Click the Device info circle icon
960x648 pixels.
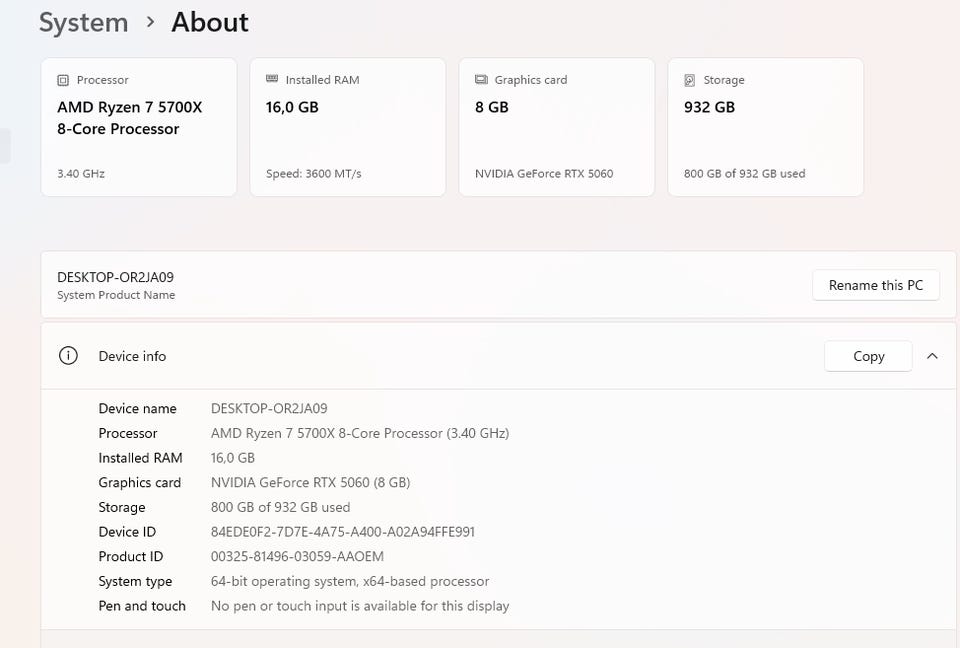click(68, 356)
